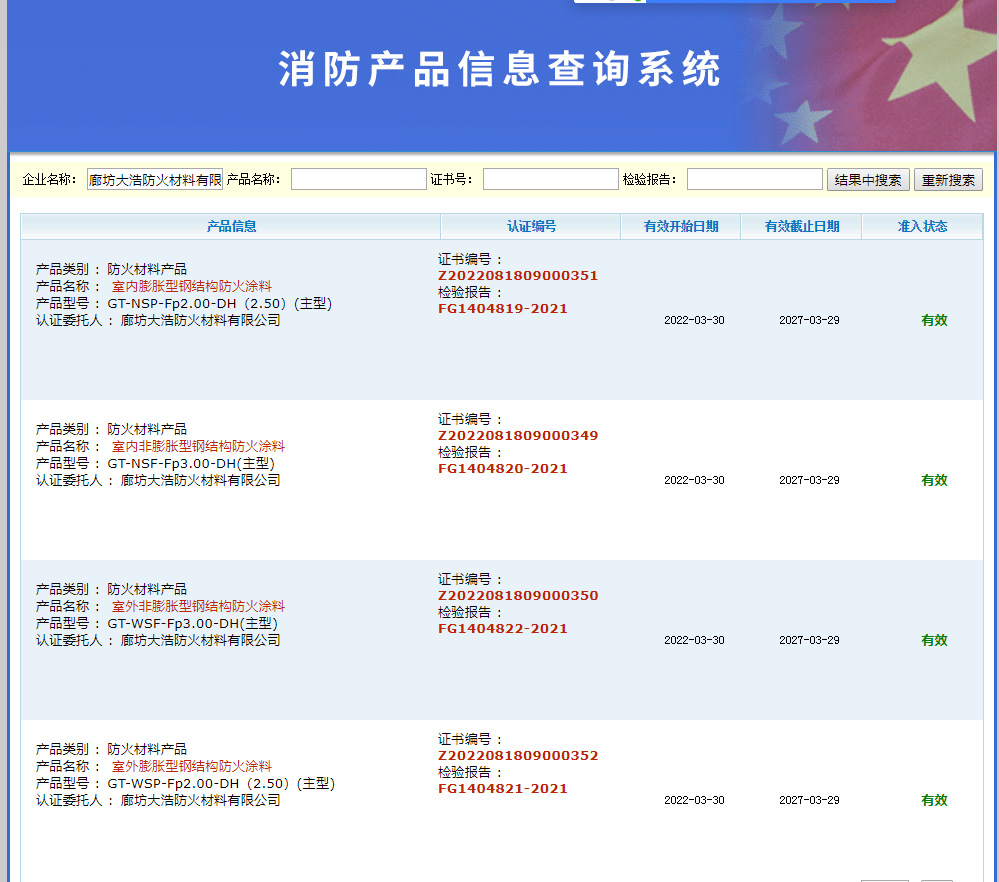This screenshot has width=999, height=882.
Task: Click model GT-WSF-Fp3.00-DH(主型) text
Action: click(192, 623)
